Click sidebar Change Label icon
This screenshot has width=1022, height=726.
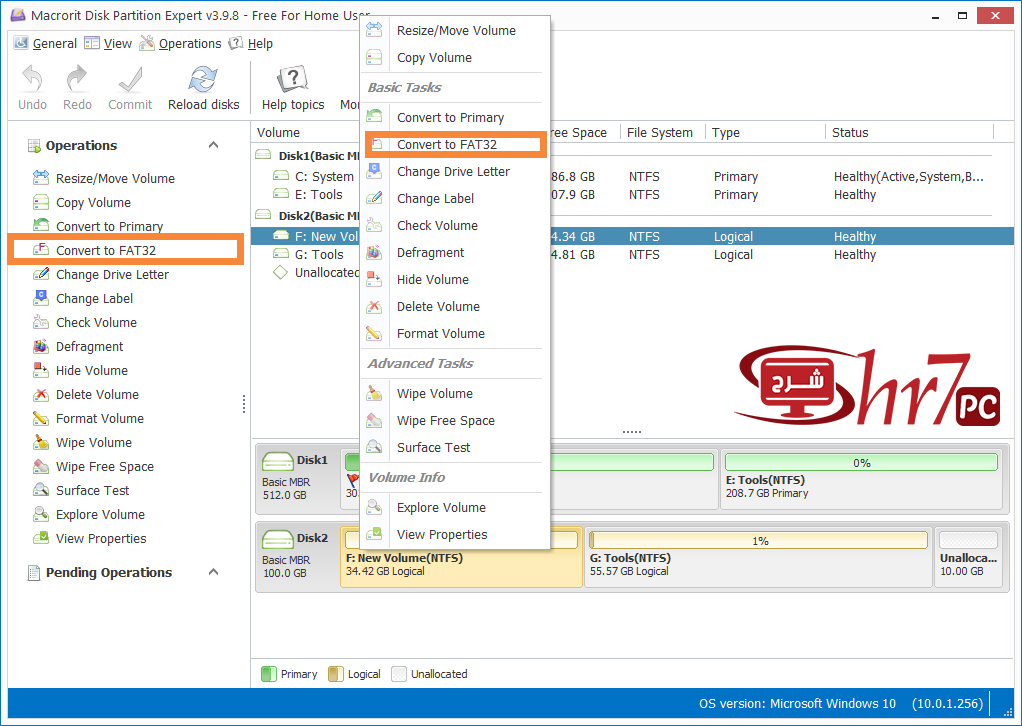[40, 298]
